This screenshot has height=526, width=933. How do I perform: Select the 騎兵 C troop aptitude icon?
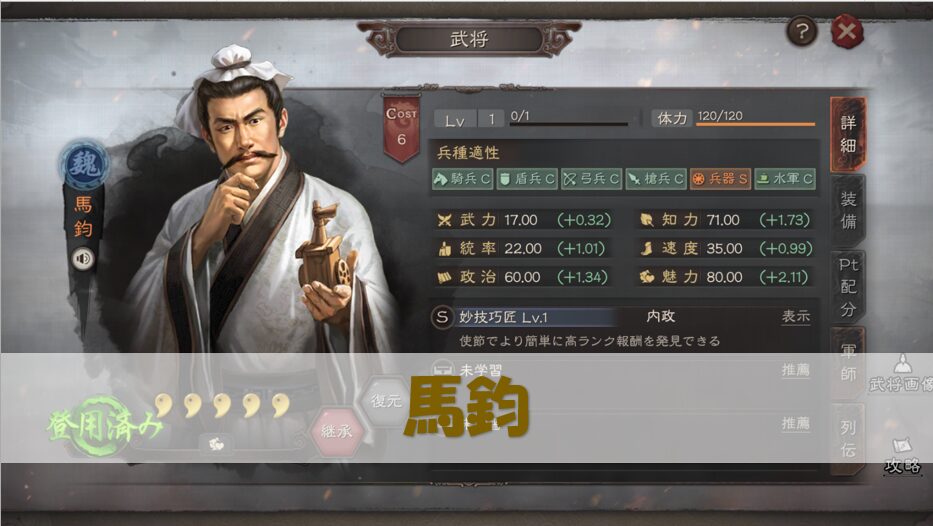(x=462, y=179)
